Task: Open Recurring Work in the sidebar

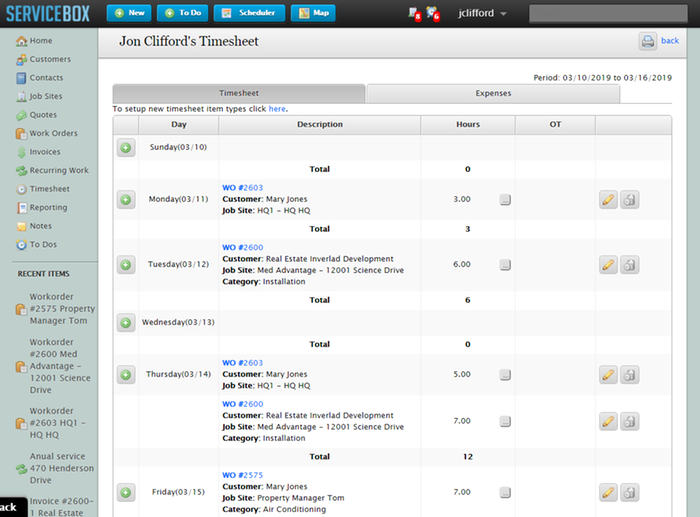Action: pos(52,171)
